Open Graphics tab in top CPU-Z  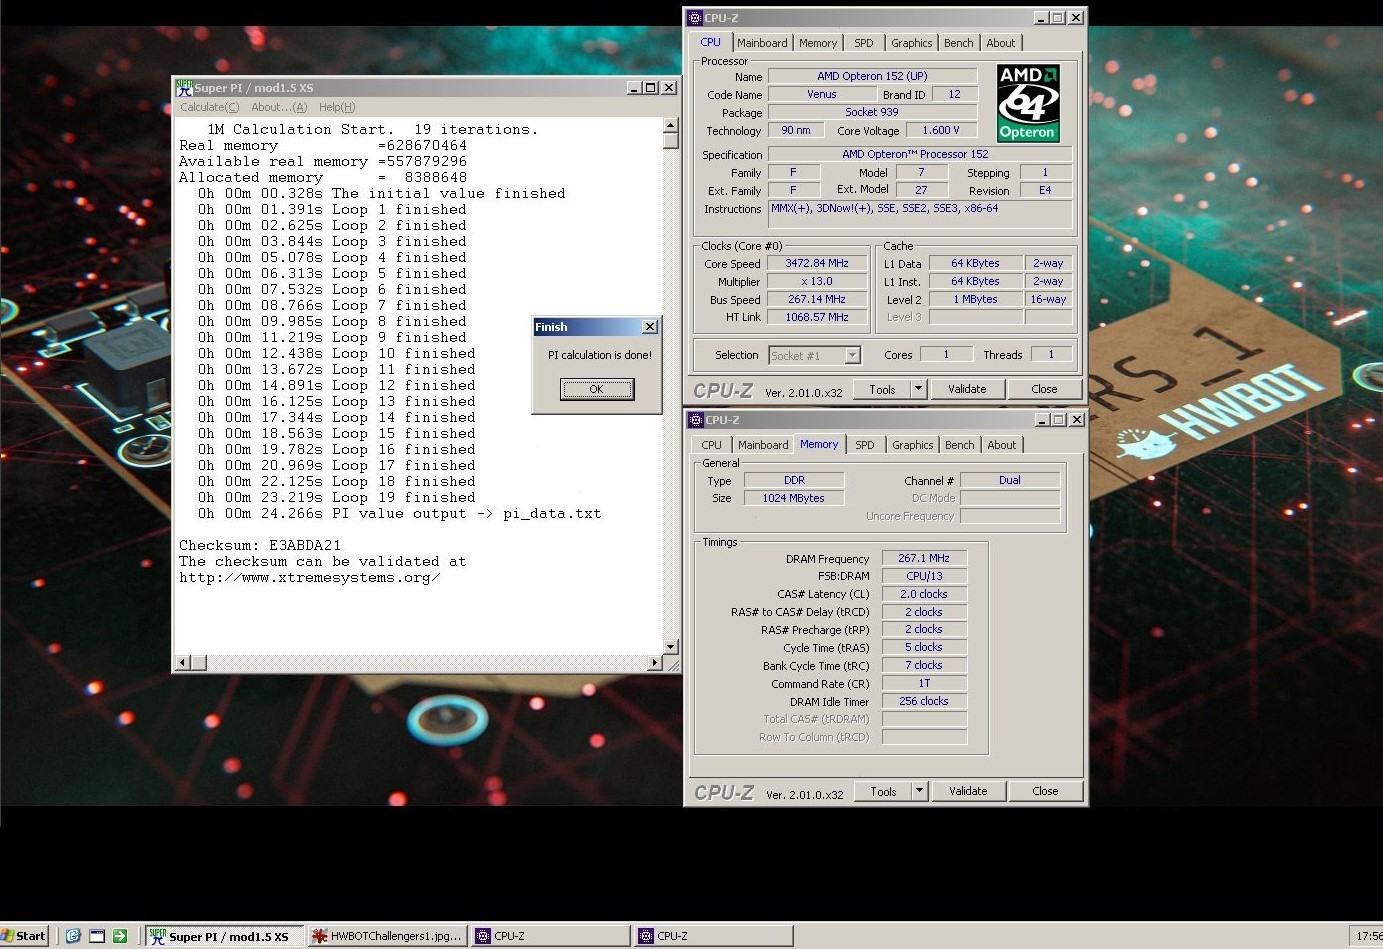pos(912,43)
